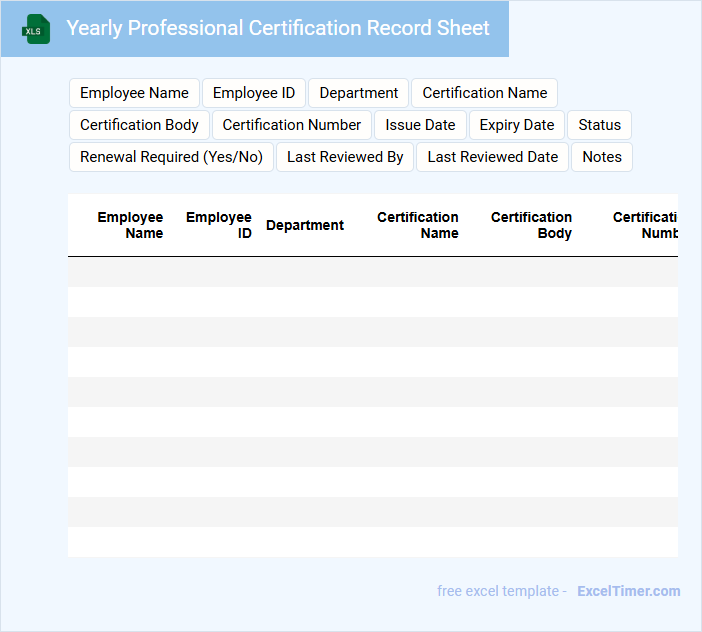The height and width of the screenshot is (632, 702).
Task: Select the Employee Name tag
Action: point(134,93)
